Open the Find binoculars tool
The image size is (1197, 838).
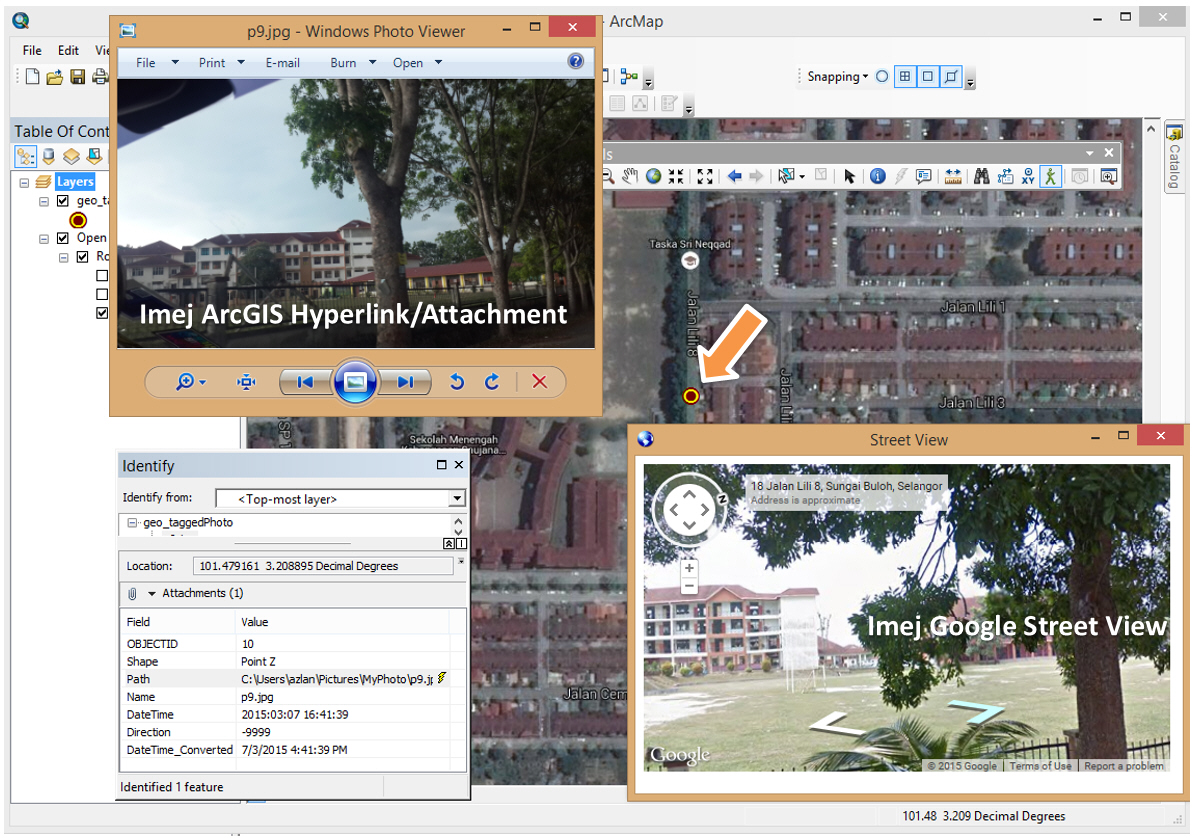point(982,176)
